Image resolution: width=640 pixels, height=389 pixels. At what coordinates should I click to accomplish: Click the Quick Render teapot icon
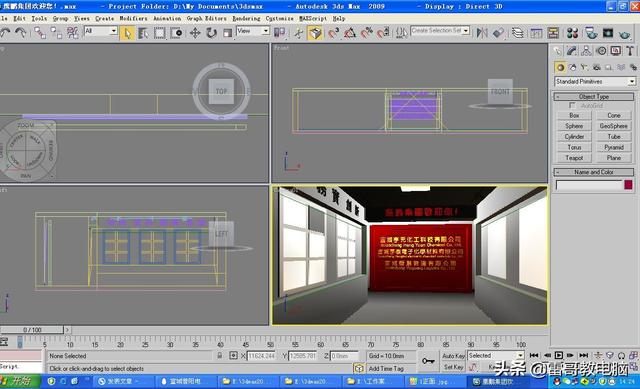click(624, 34)
